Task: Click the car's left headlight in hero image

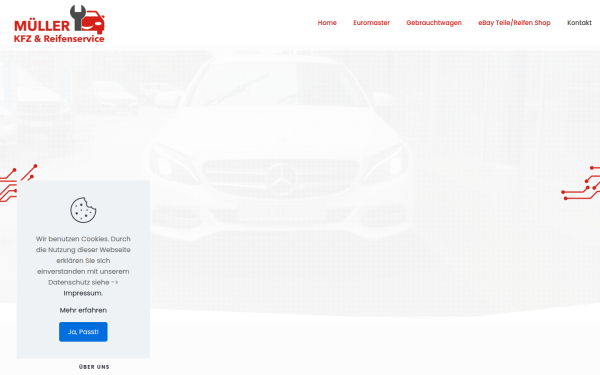Action: coord(174,165)
